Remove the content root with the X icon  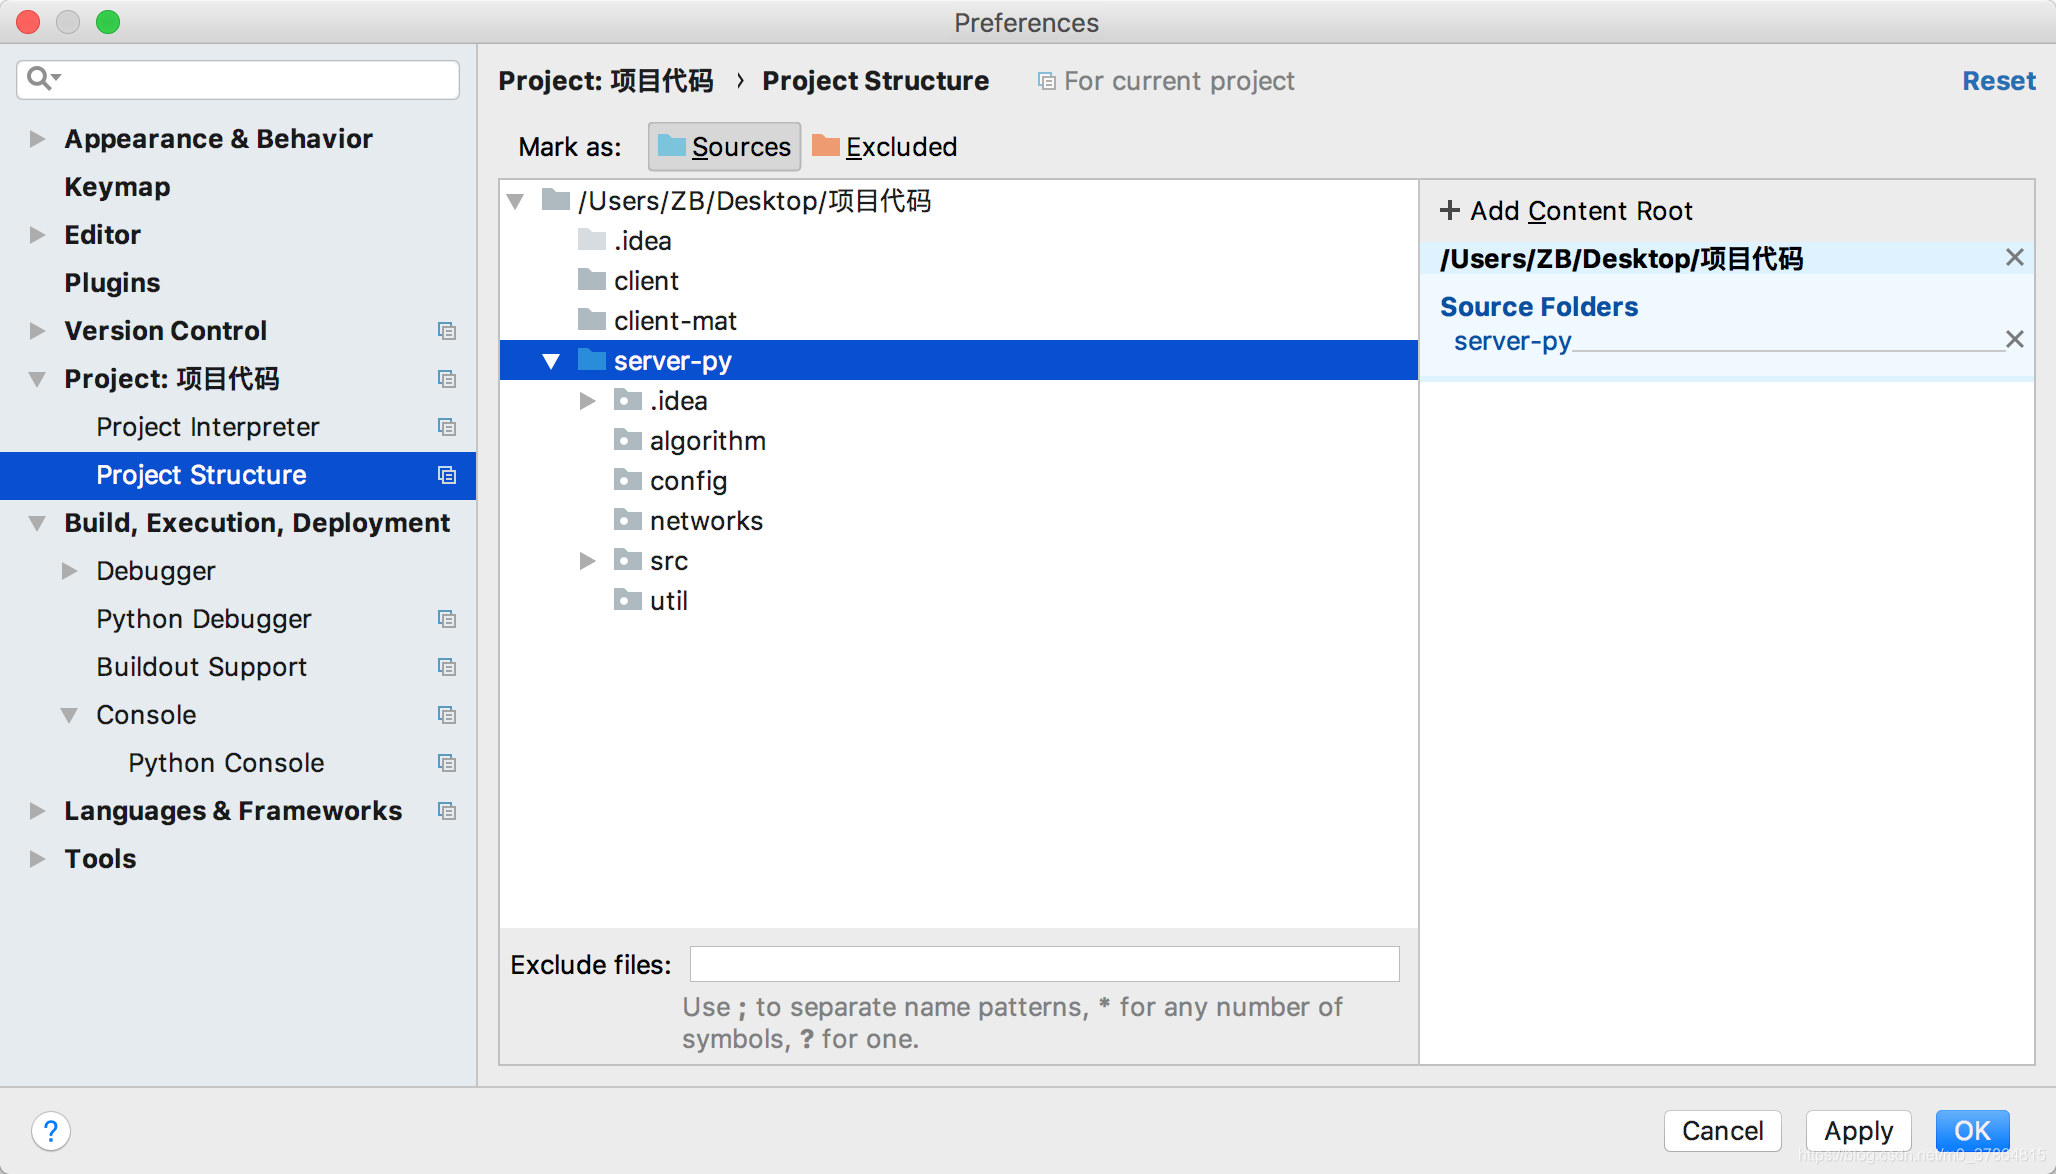[x=2014, y=258]
